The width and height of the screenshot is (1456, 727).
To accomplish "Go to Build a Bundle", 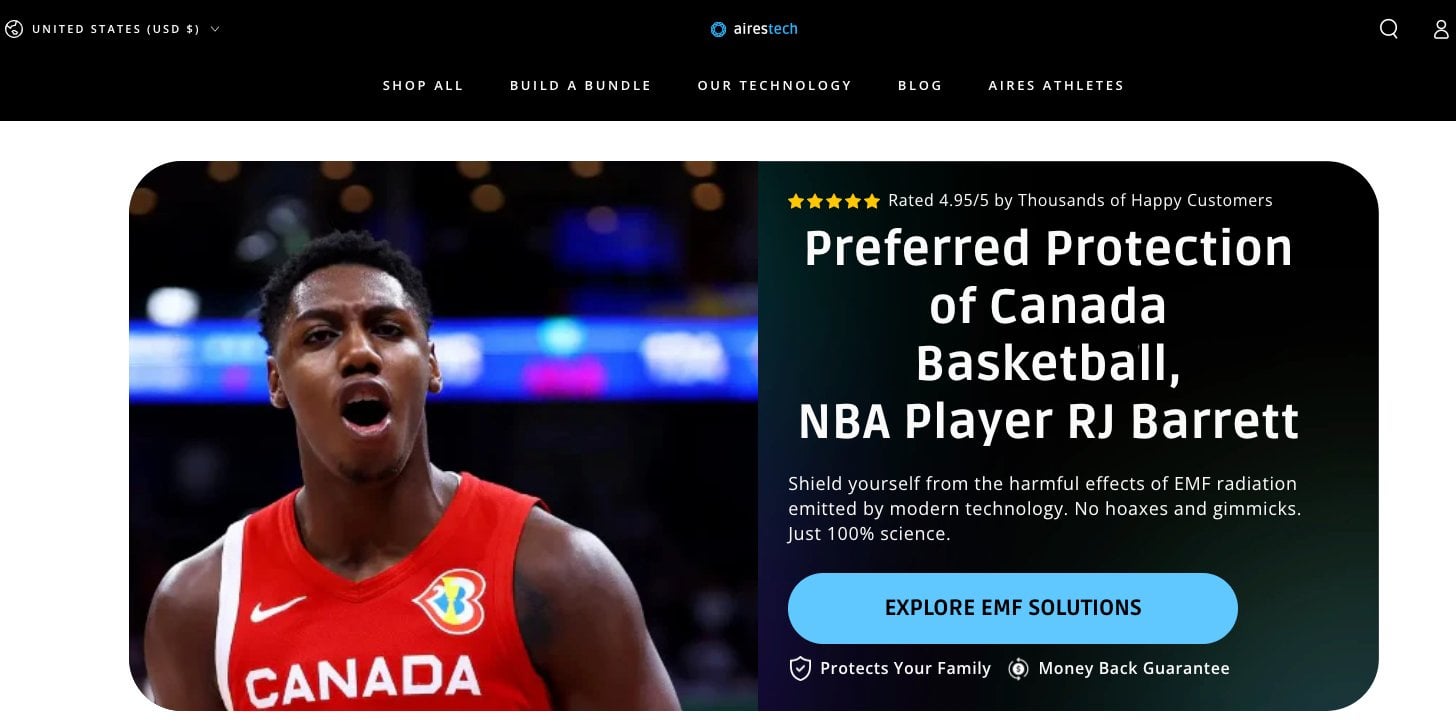I will [580, 86].
